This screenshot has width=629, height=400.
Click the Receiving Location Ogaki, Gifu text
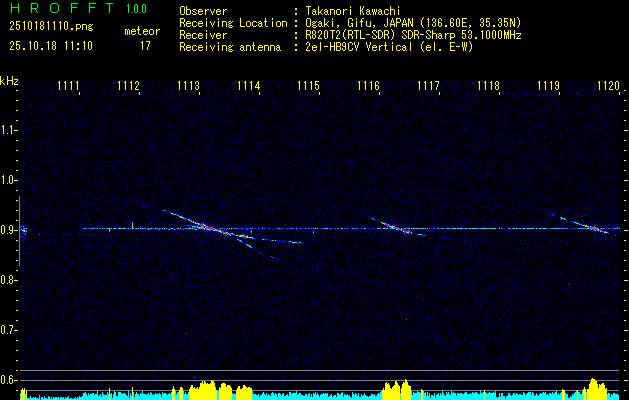click(x=413, y=23)
